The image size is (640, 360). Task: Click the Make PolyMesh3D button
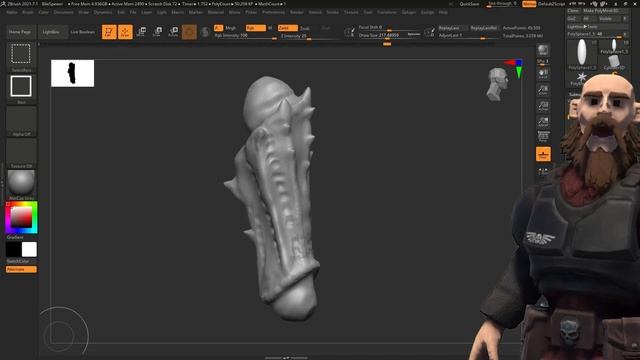click(606, 11)
